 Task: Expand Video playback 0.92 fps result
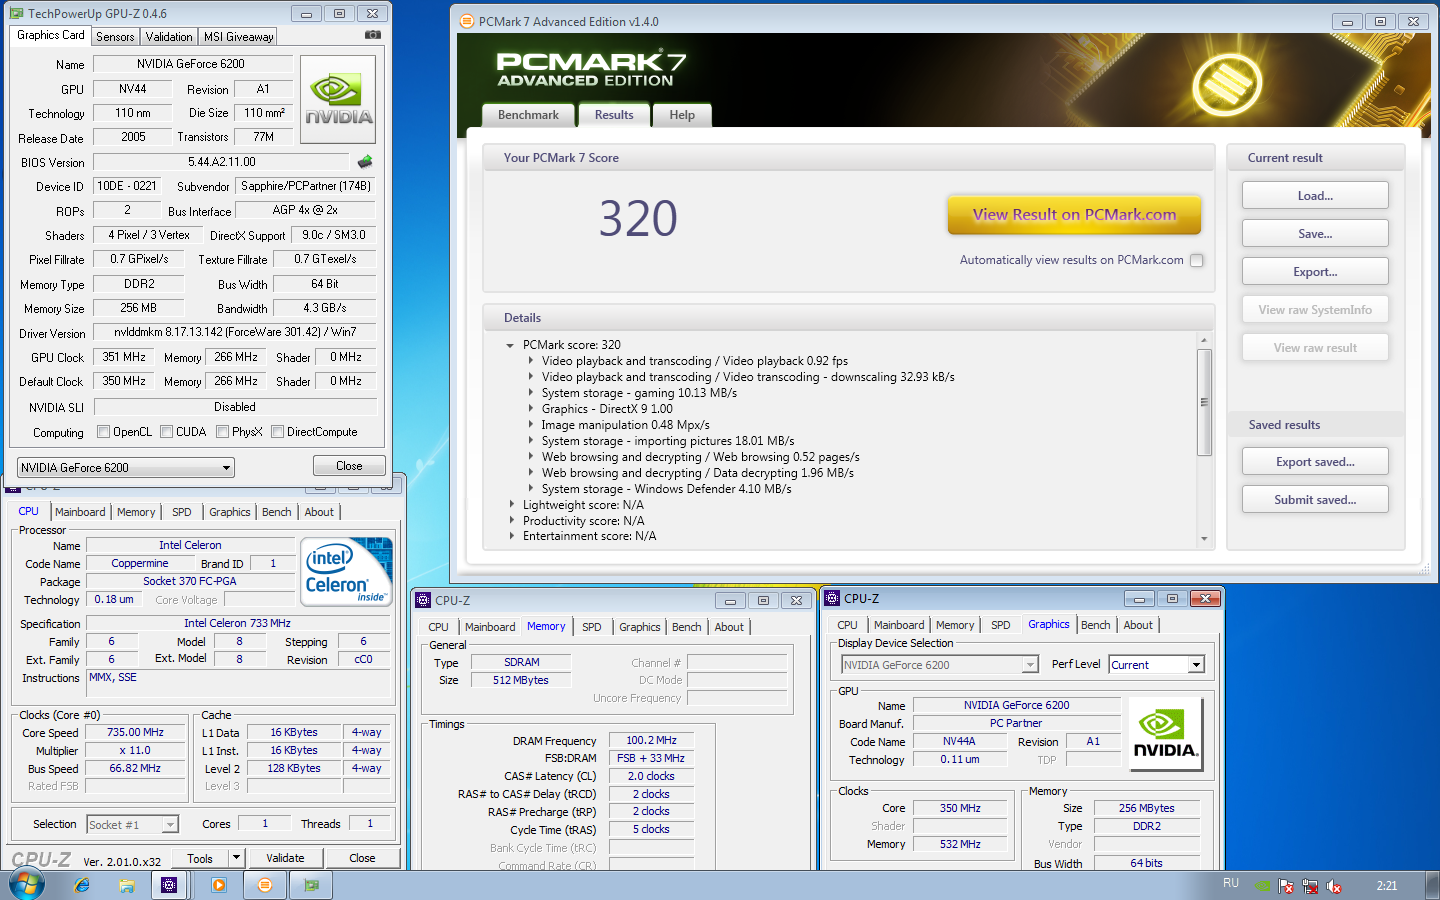click(530, 361)
